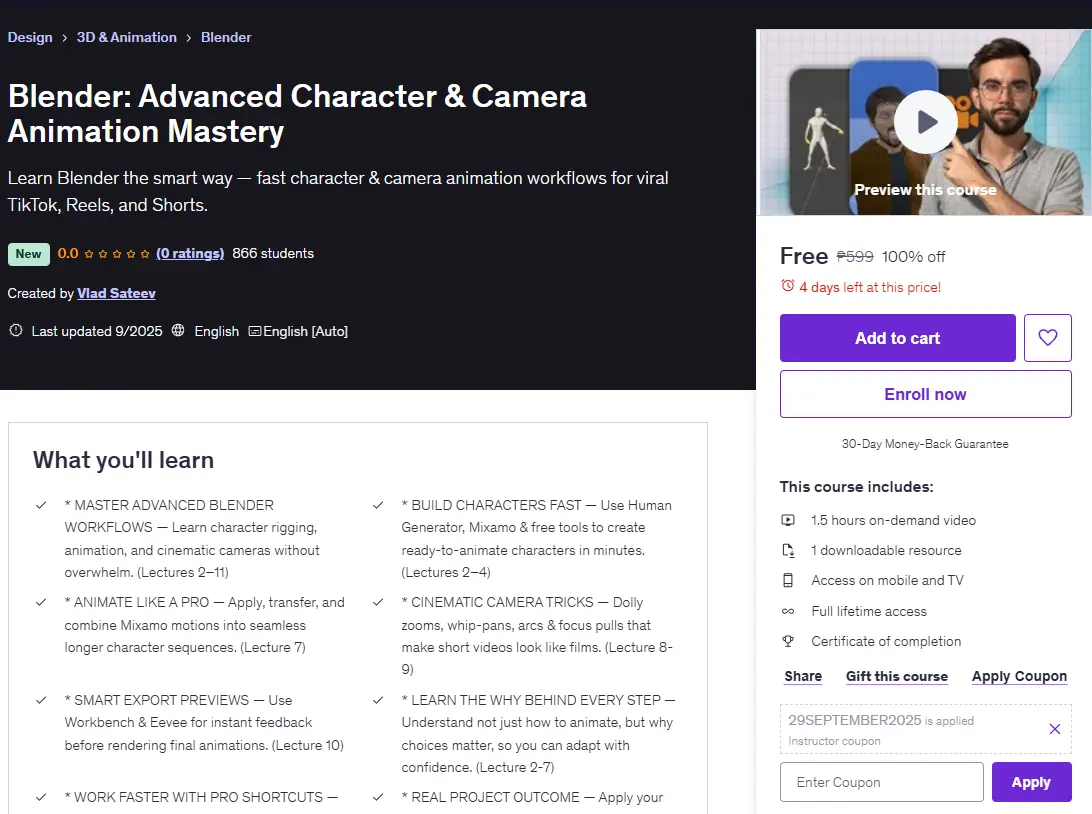Click the star rating icons
This screenshot has width=1092, height=814.
click(x=117, y=254)
